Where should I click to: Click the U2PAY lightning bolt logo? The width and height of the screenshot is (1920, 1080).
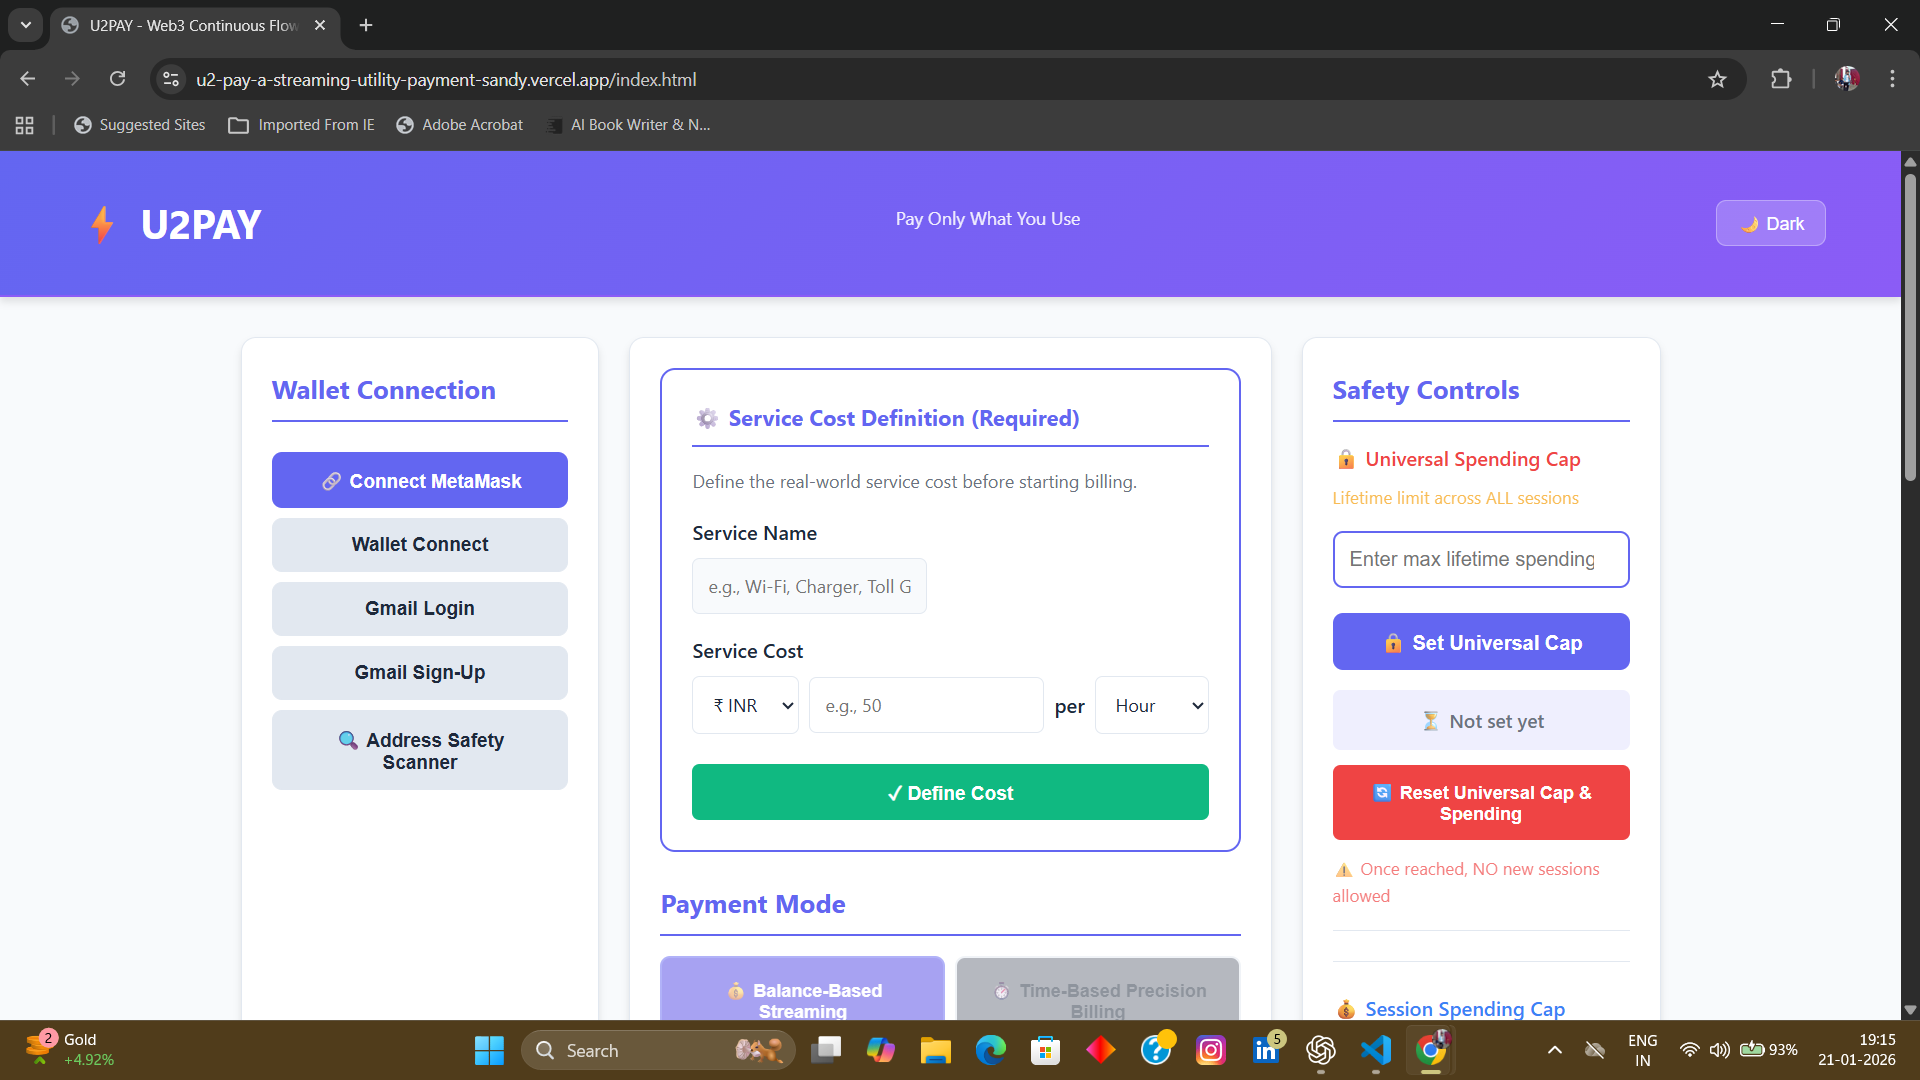click(102, 225)
